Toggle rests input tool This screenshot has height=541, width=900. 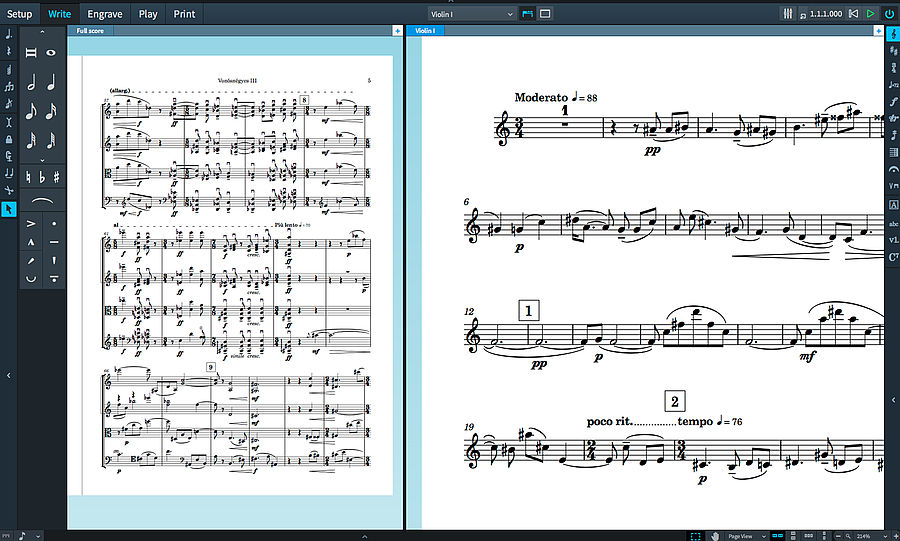pos(9,51)
